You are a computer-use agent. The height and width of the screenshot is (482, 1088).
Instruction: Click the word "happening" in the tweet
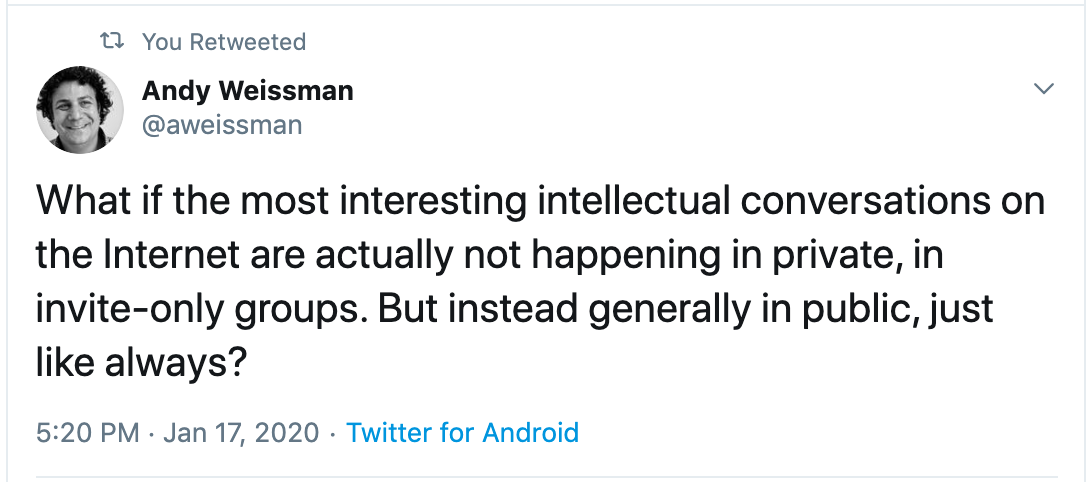point(616,256)
